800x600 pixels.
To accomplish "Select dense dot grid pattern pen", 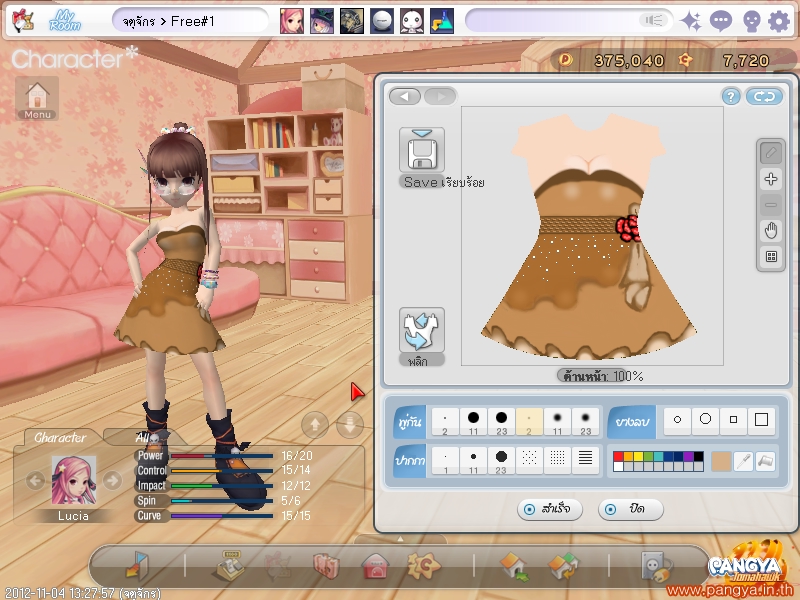I will pos(557,461).
